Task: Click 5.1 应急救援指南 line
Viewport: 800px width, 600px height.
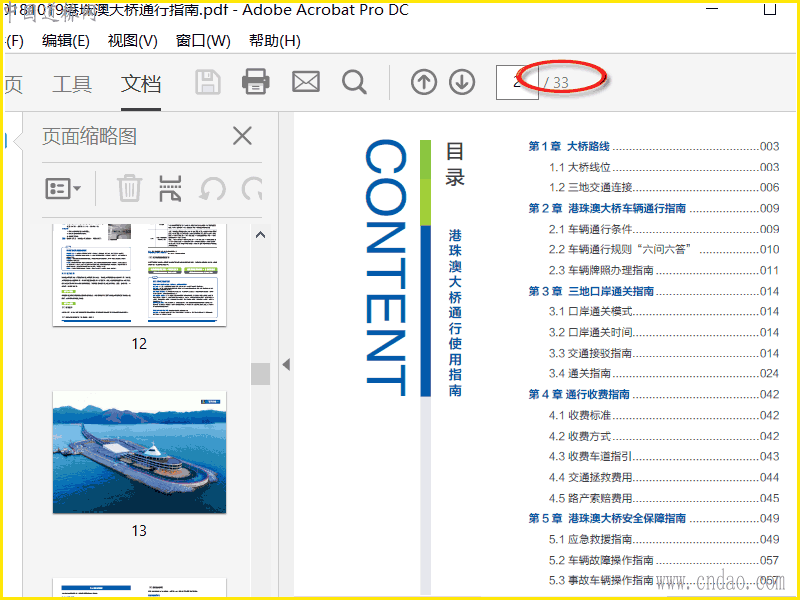Action: [664, 539]
